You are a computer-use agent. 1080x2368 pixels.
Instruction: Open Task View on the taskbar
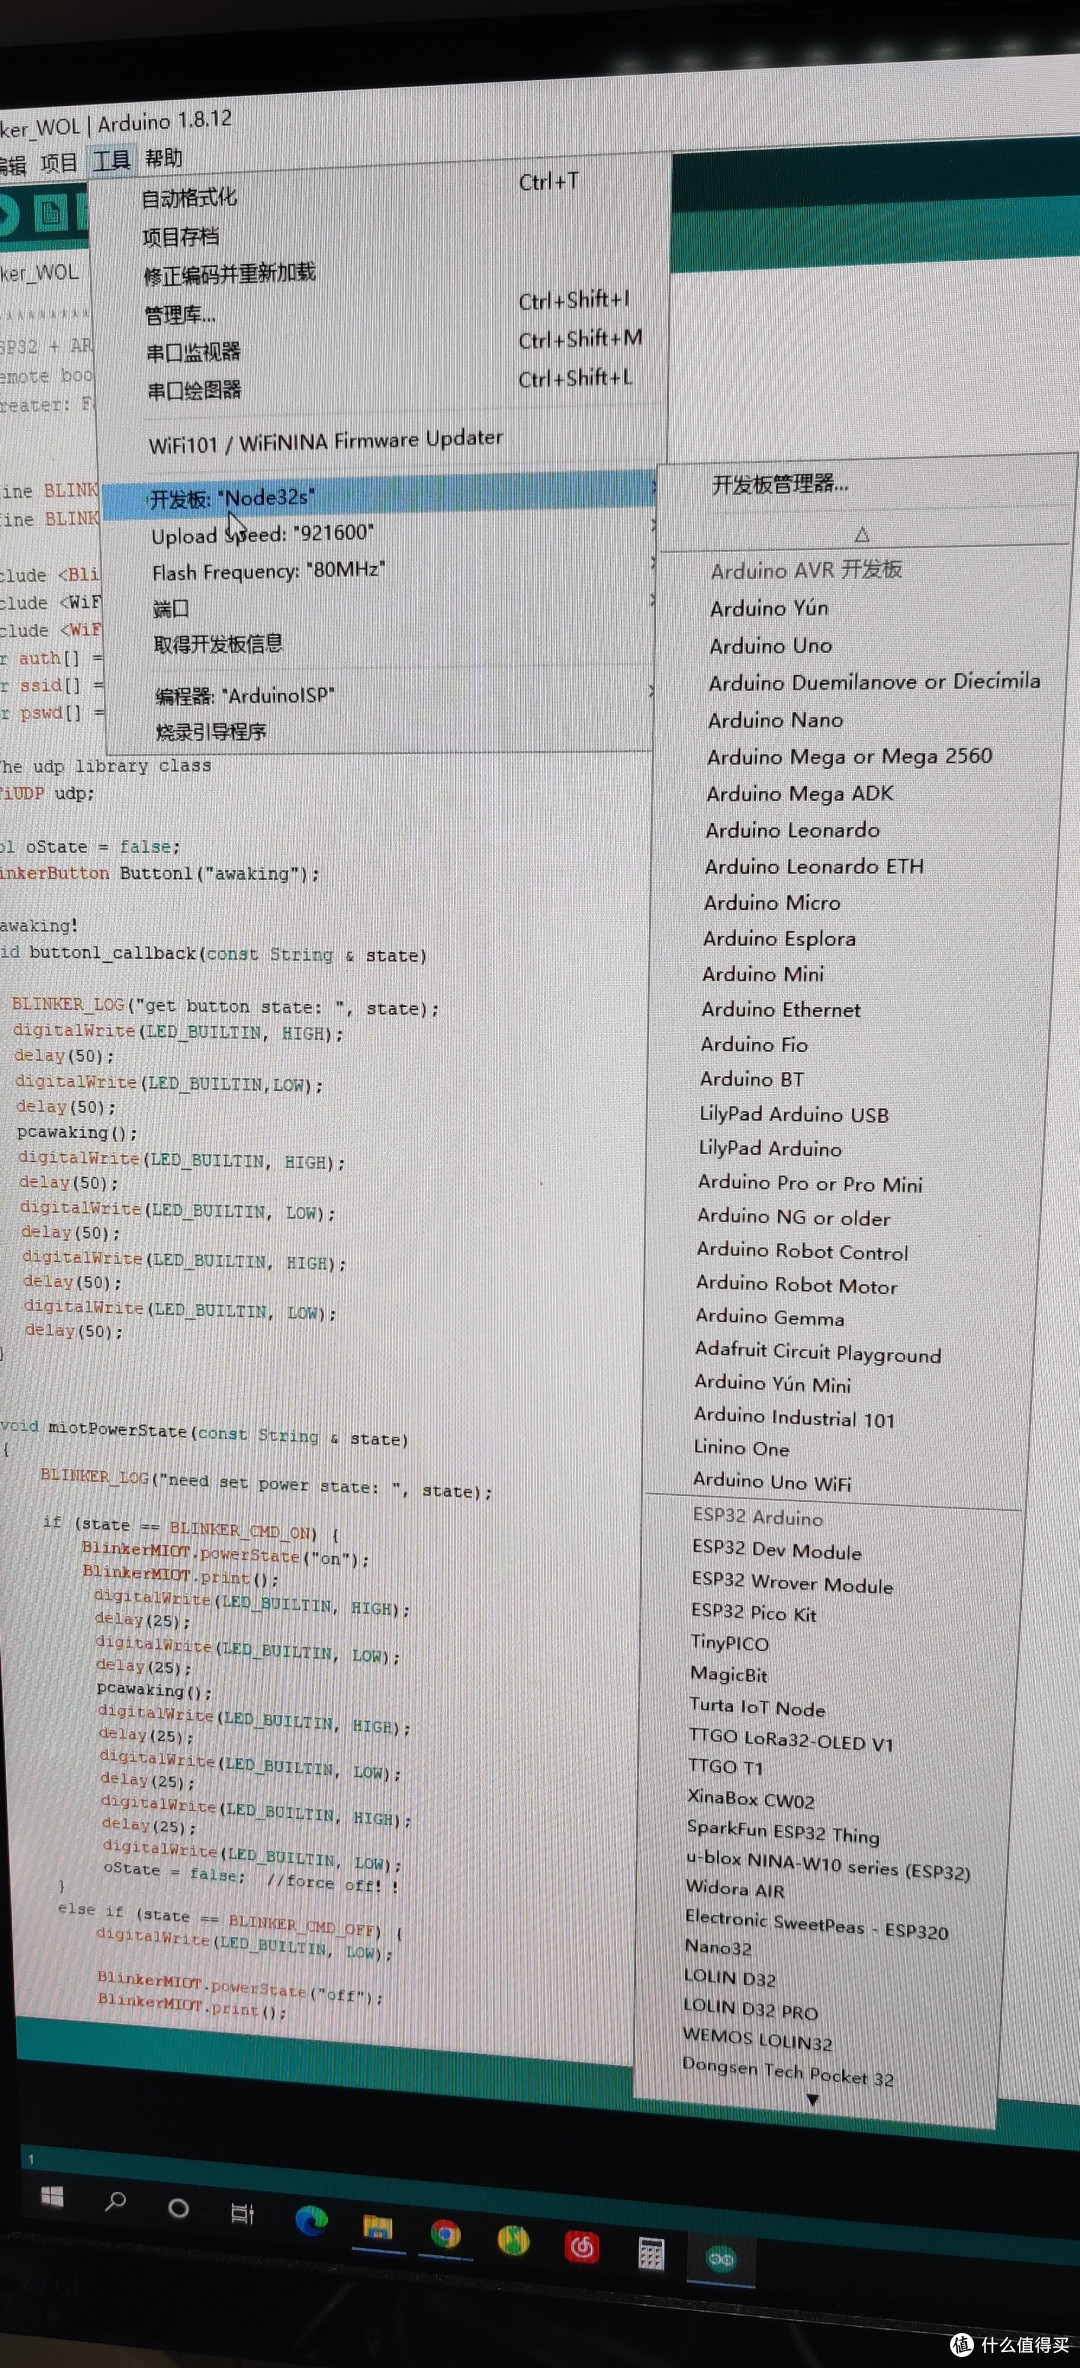[243, 2213]
